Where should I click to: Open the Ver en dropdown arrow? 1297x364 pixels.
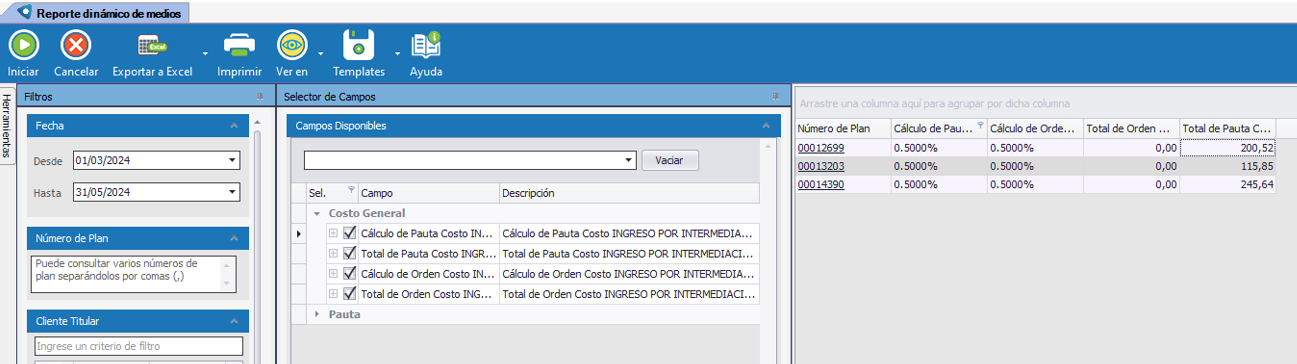tap(320, 54)
